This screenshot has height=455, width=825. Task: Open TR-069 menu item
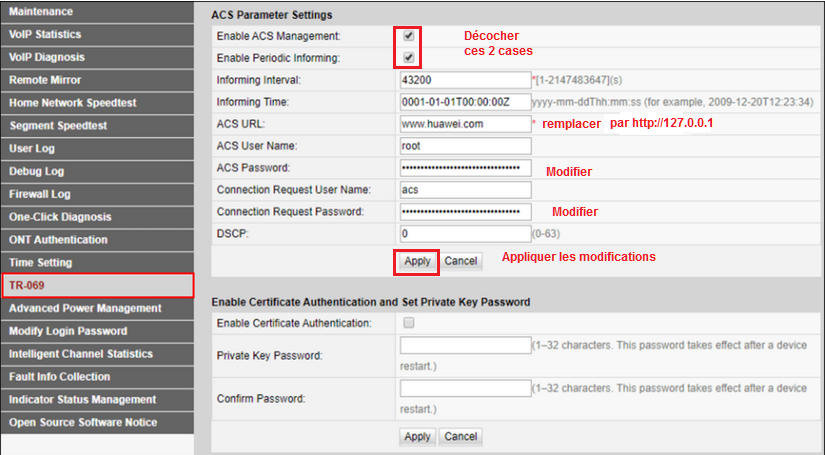[97, 285]
